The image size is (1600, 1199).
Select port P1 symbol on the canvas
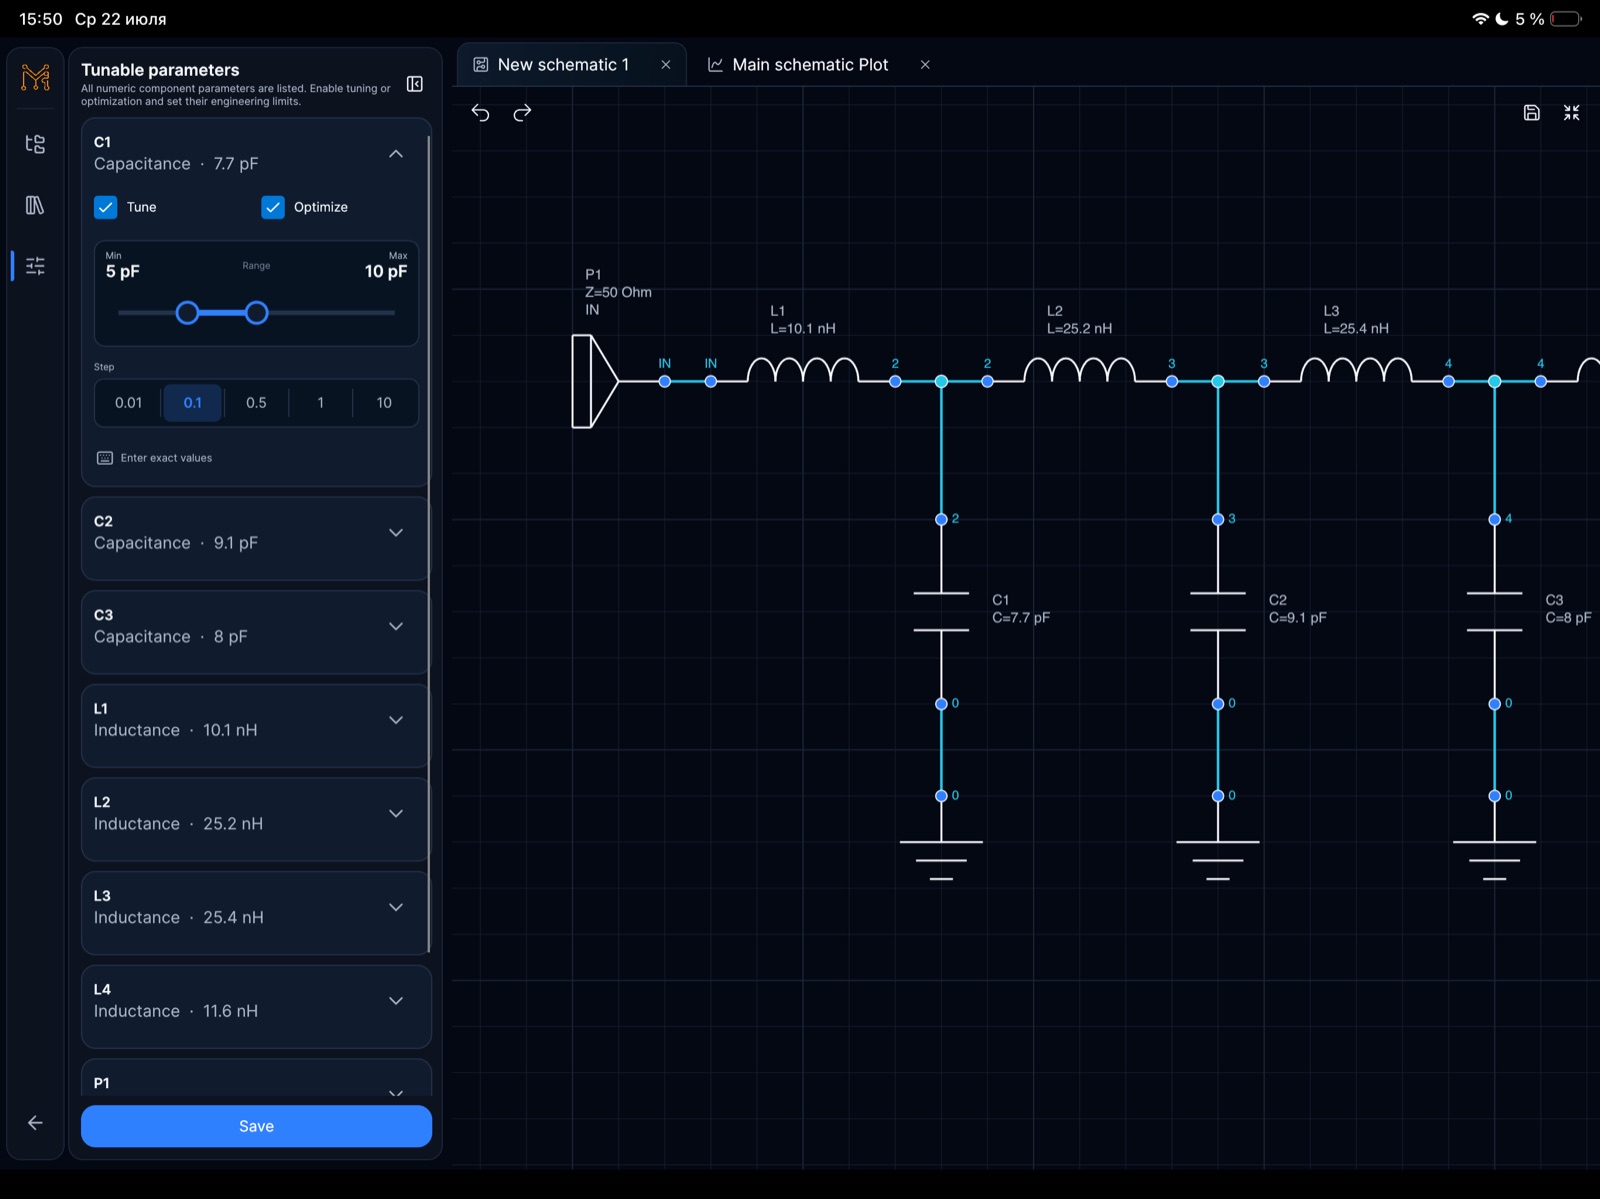click(596, 381)
